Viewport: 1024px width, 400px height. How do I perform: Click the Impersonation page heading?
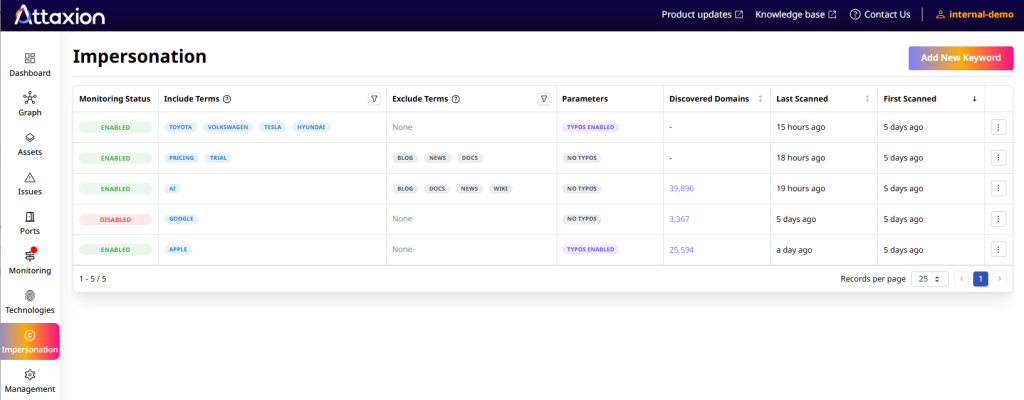[x=140, y=57]
